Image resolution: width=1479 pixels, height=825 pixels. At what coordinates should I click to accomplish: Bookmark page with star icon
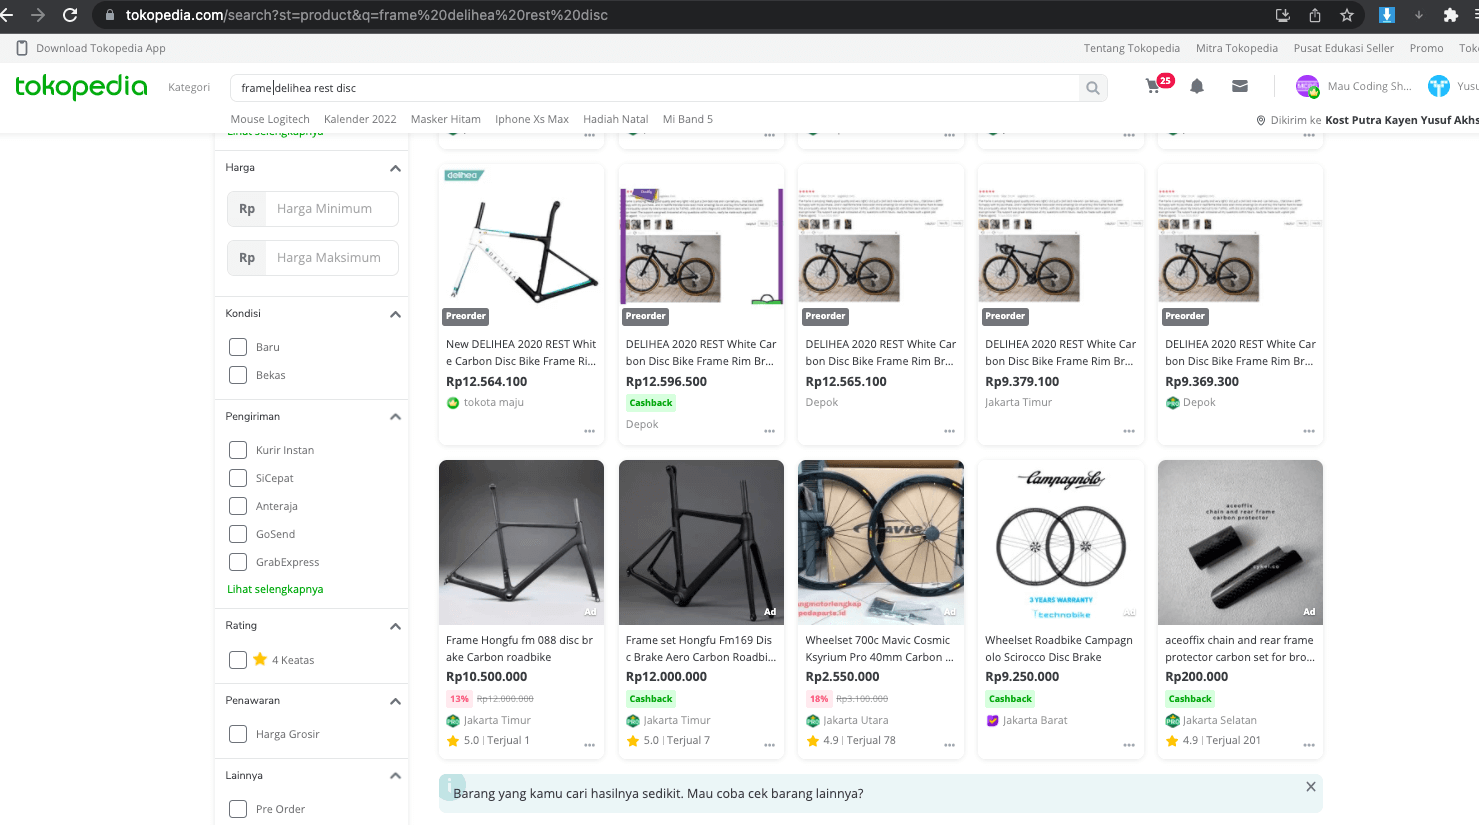click(1347, 15)
